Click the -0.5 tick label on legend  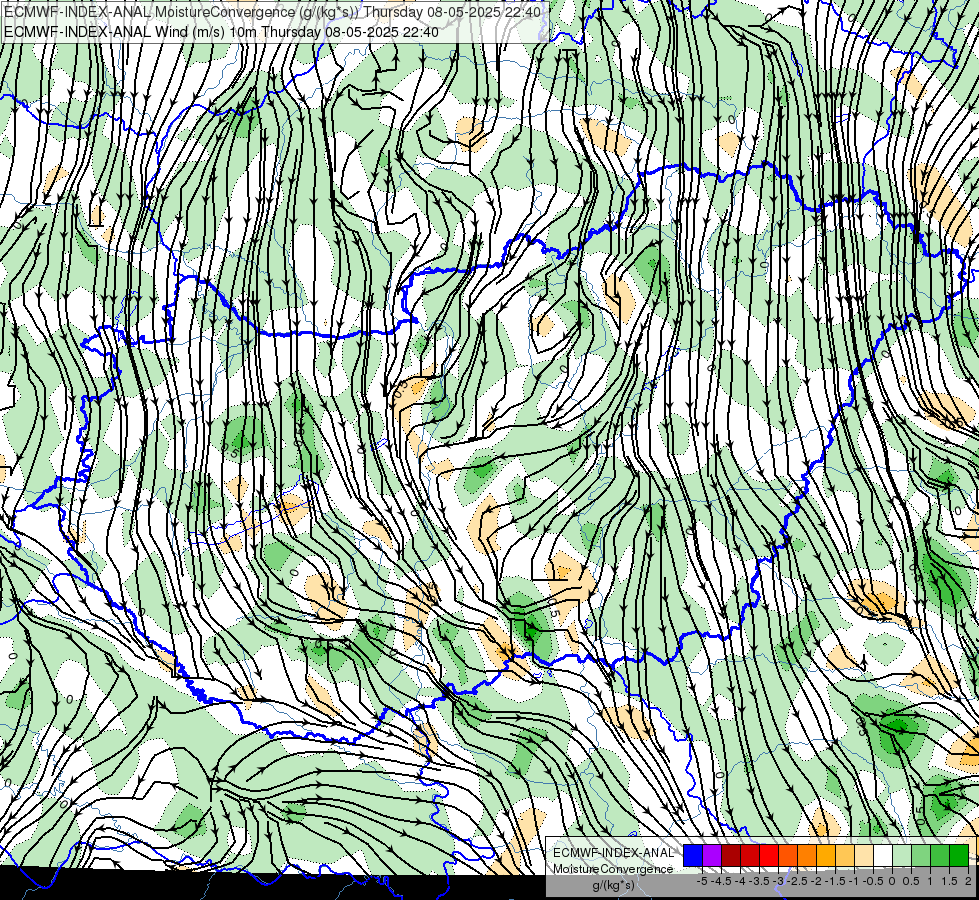[873, 881]
